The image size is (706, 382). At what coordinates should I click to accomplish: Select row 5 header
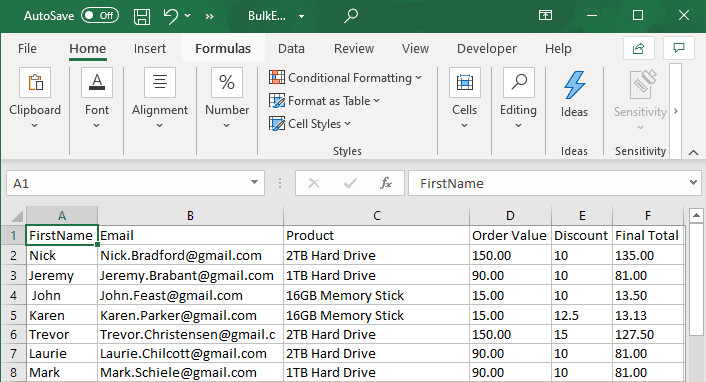13,315
